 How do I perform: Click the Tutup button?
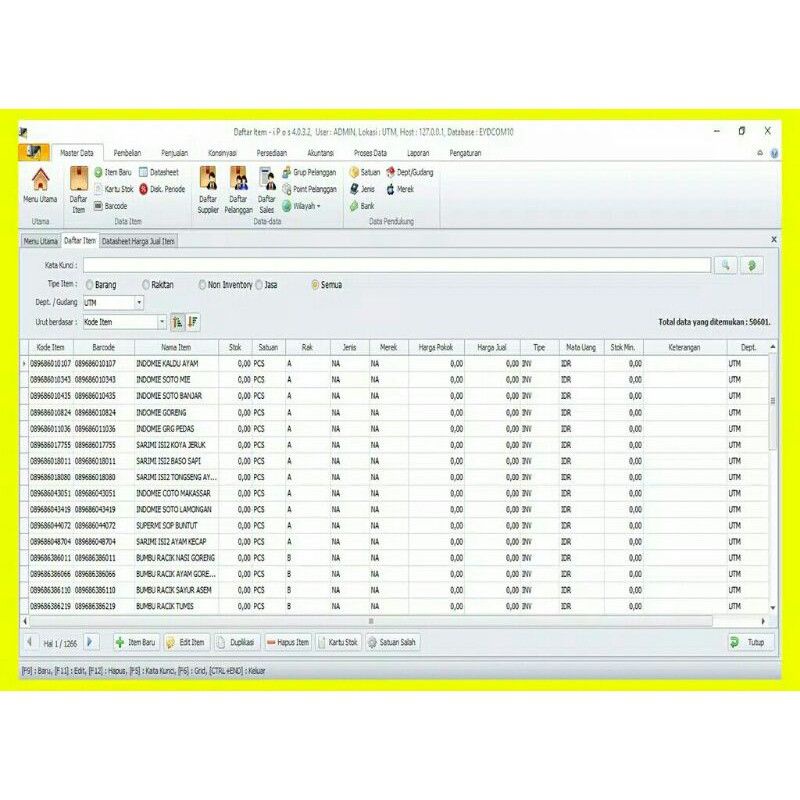pyautogui.click(x=751, y=642)
